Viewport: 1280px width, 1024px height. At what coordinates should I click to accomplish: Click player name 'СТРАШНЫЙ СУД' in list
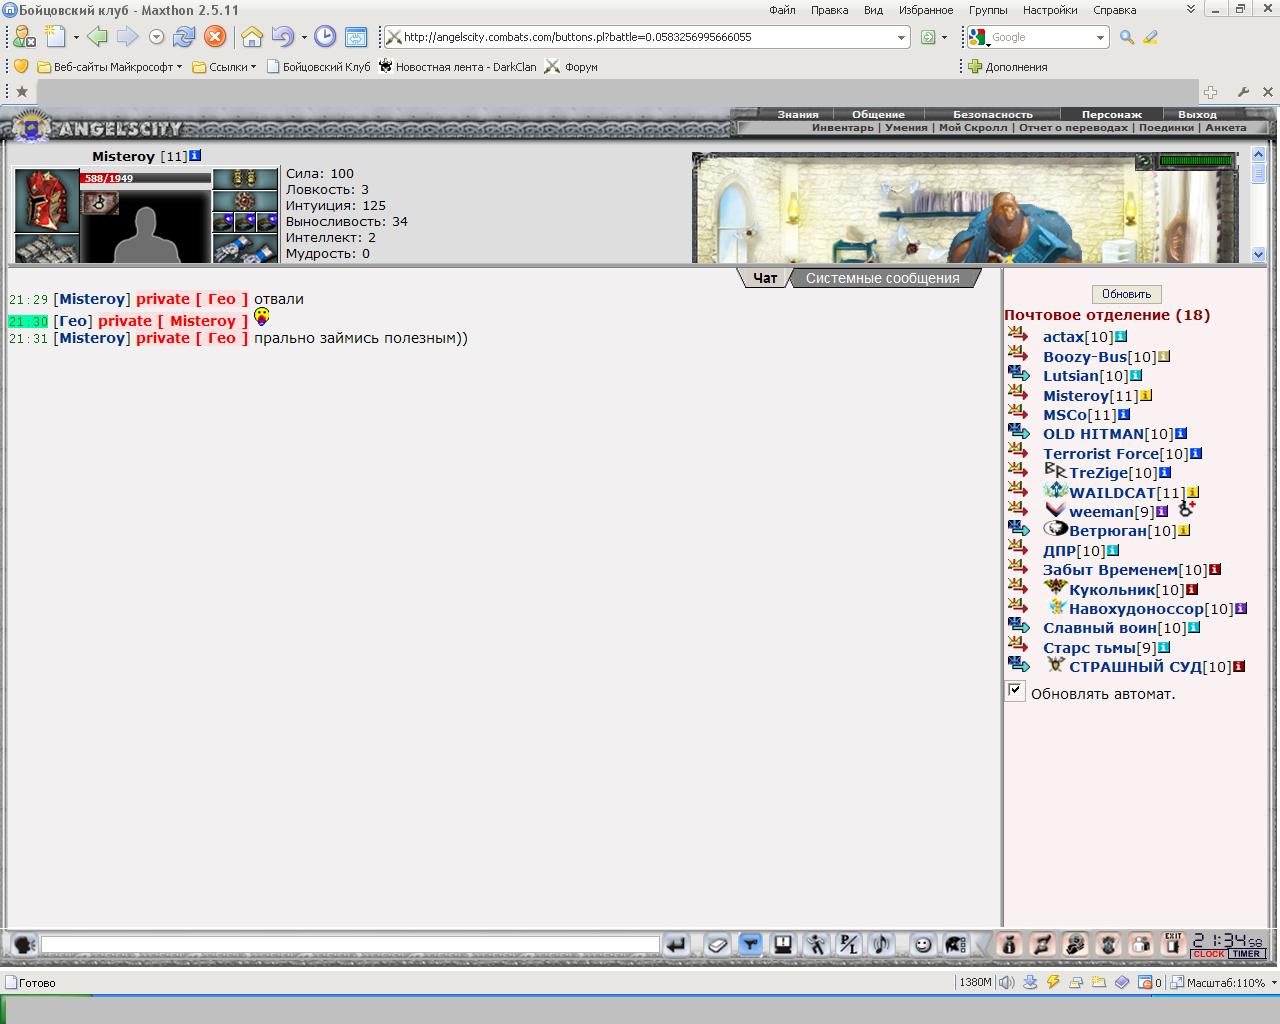coord(1135,667)
